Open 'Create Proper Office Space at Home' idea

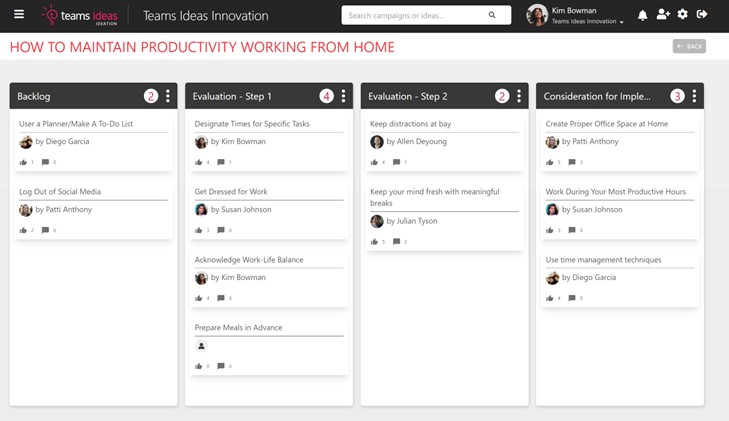(606, 124)
